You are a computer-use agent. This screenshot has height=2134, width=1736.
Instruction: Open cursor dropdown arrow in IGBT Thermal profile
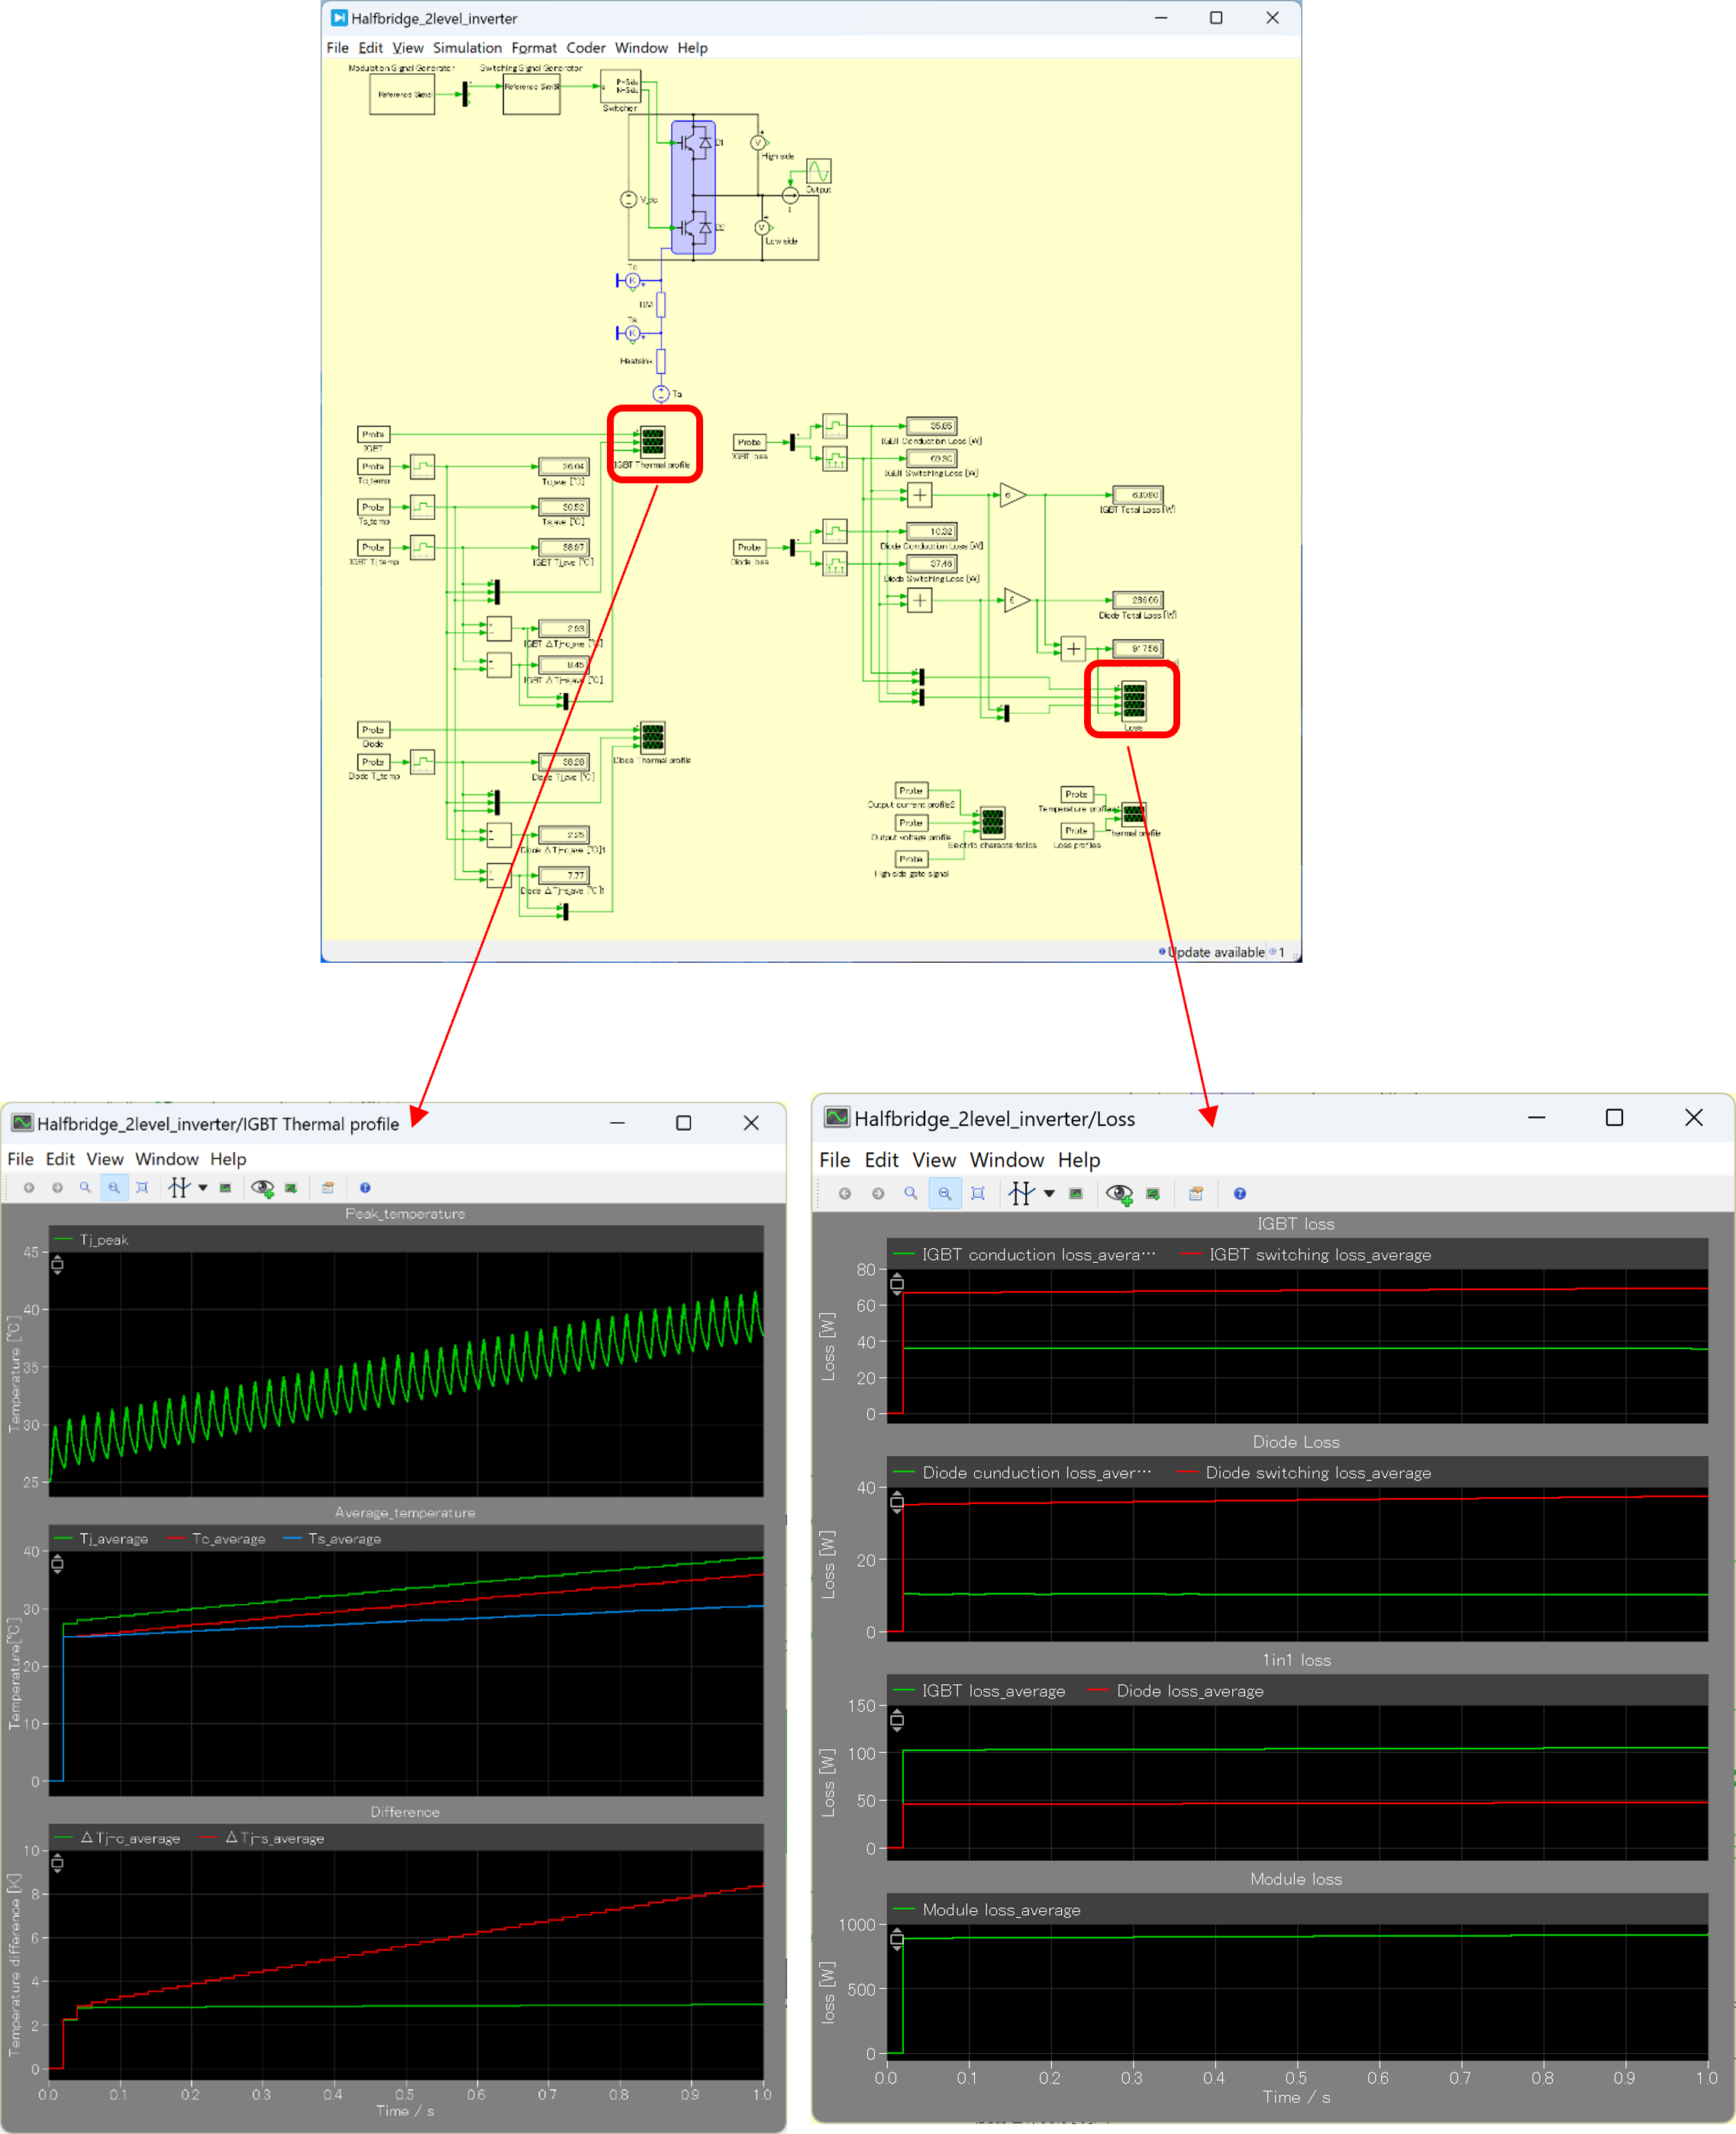coord(203,1187)
